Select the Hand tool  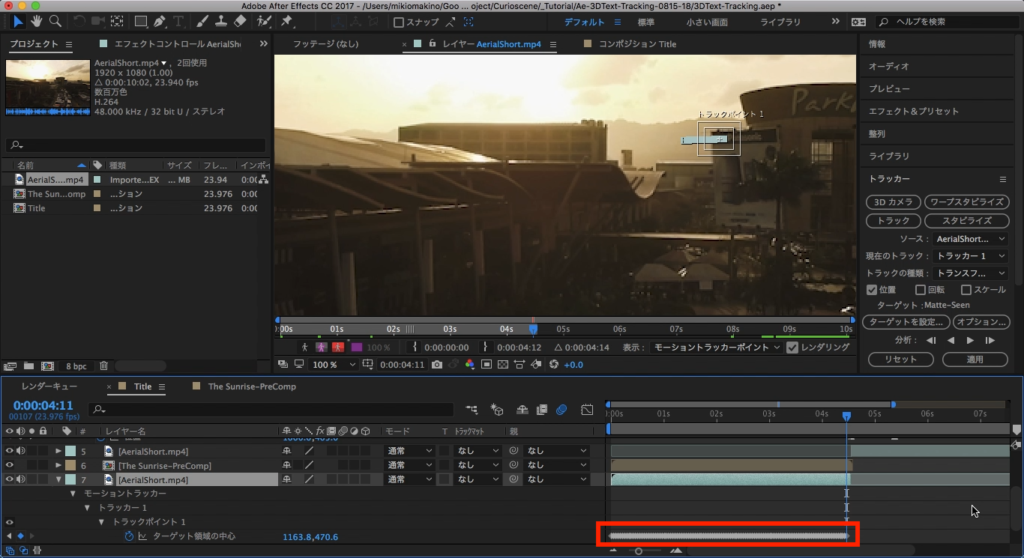pyautogui.click(x=37, y=21)
